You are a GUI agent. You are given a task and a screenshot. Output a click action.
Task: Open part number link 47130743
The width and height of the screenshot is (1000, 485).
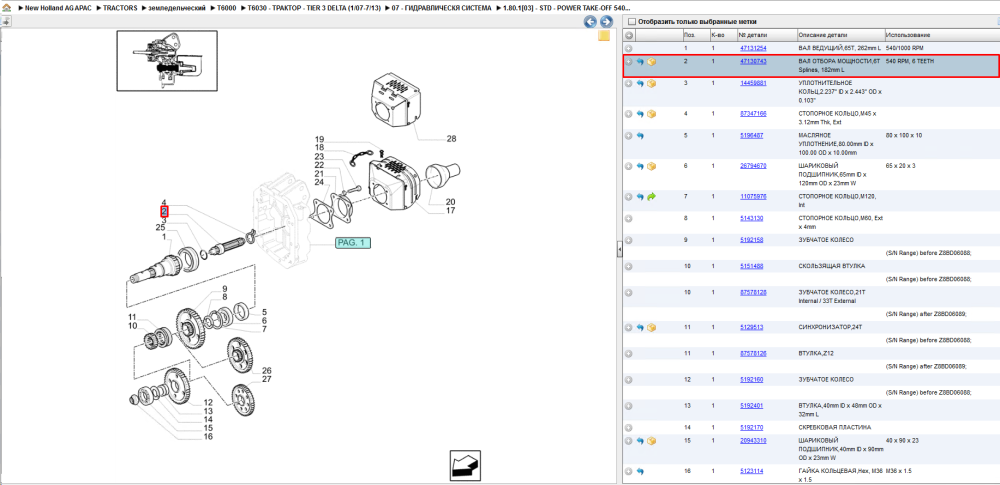tap(753, 62)
